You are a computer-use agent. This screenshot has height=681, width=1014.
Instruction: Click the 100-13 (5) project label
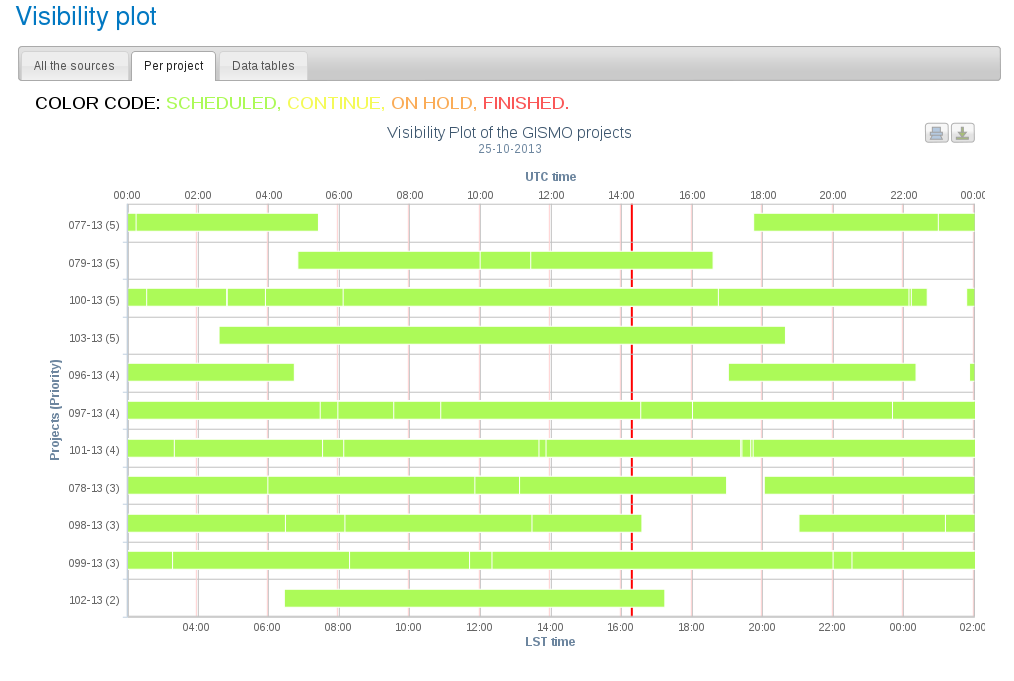[x=94, y=300]
